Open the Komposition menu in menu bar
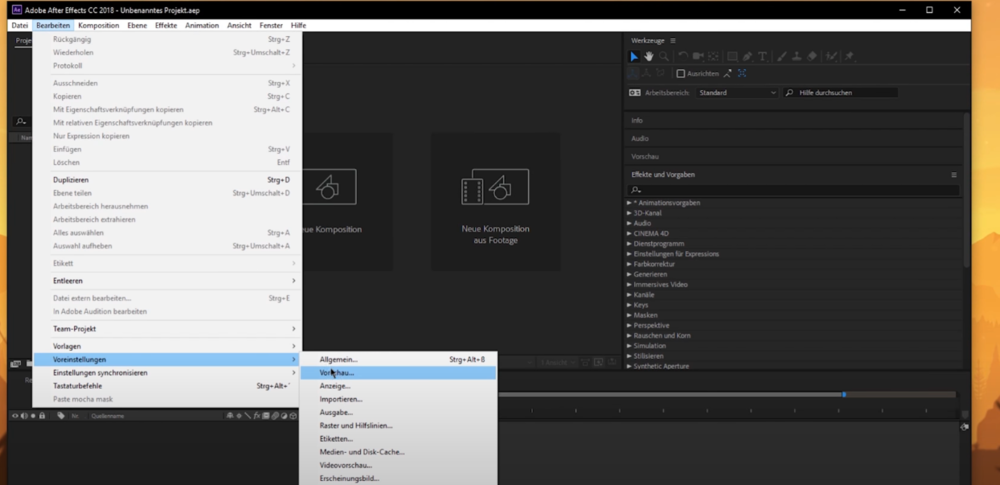The image size is (1000, 485). pyautogui.click(x=98, y=25)
